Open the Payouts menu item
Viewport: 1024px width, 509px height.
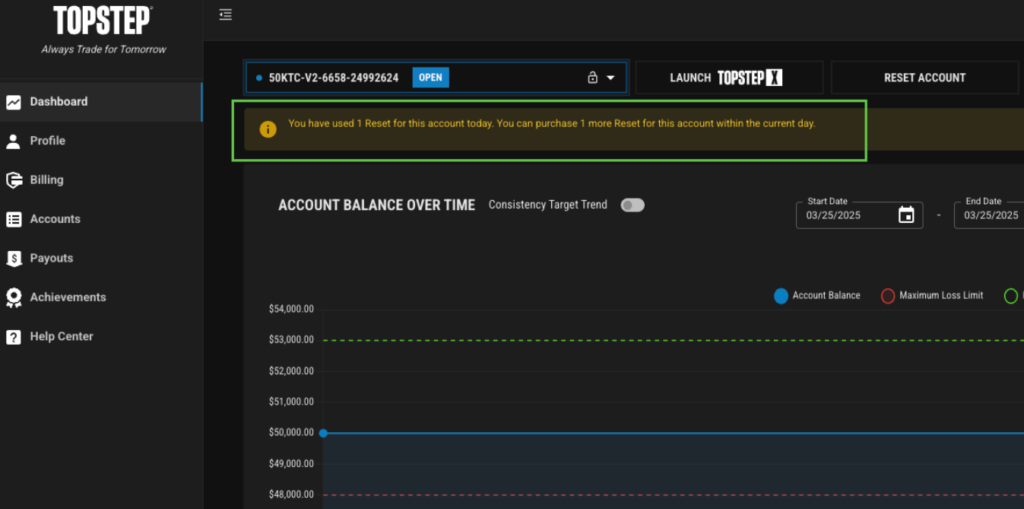coord(51,258)
